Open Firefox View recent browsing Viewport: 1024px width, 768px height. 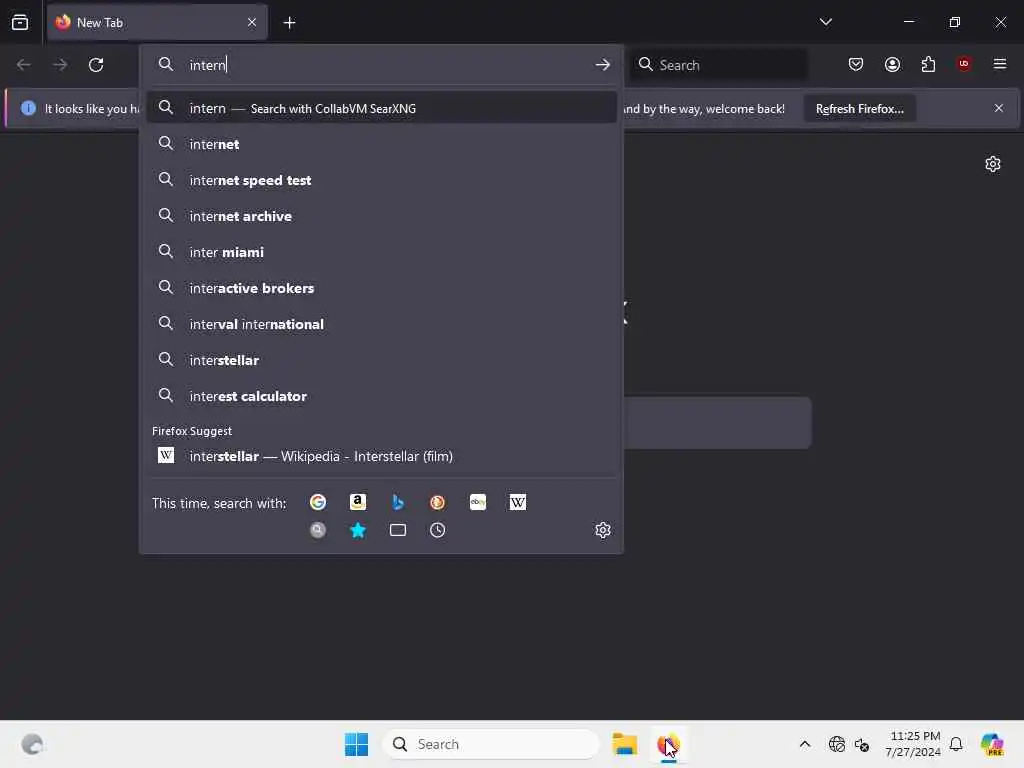tap(20, 22)
